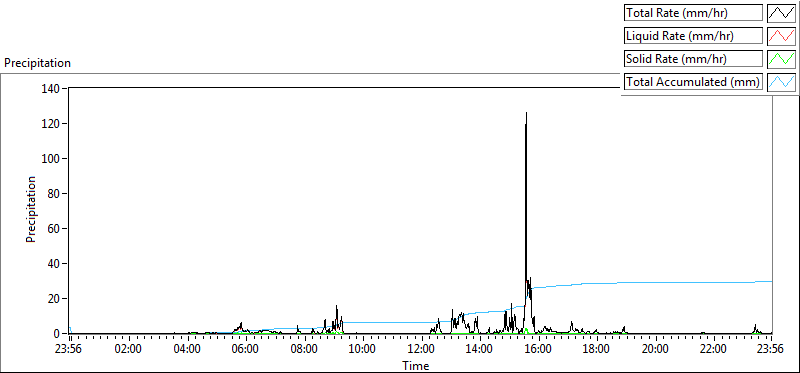Screen dimensions: 800x373
Task: Click the 18:00 time axis label
Action: click(x=596, y=349)
